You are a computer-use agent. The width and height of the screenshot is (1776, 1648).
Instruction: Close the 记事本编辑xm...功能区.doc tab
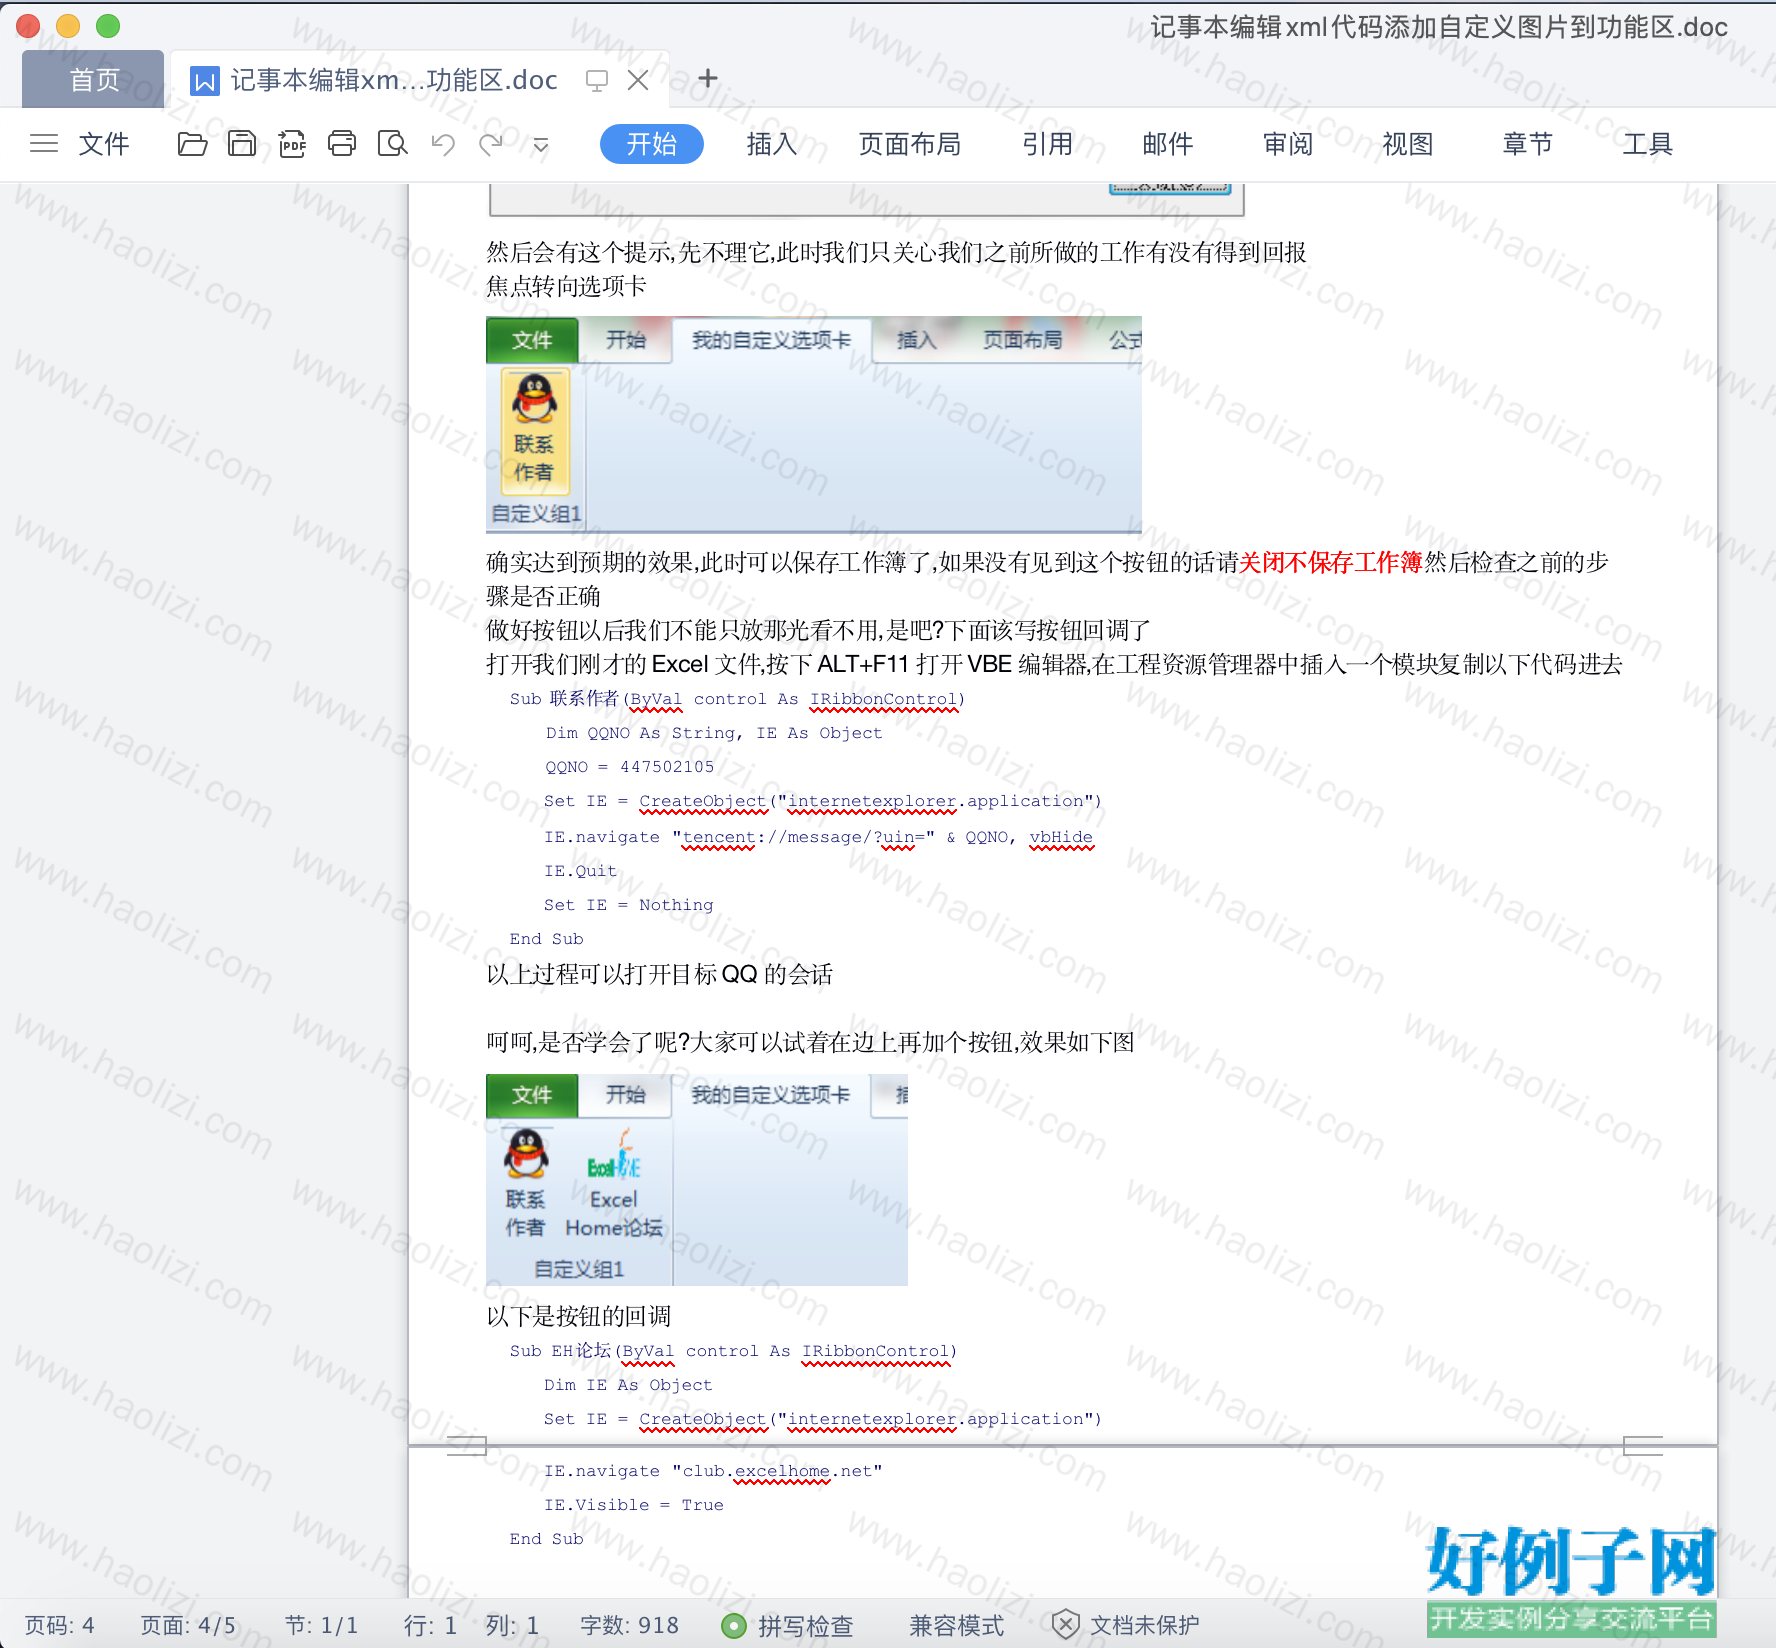click(638, 80)
